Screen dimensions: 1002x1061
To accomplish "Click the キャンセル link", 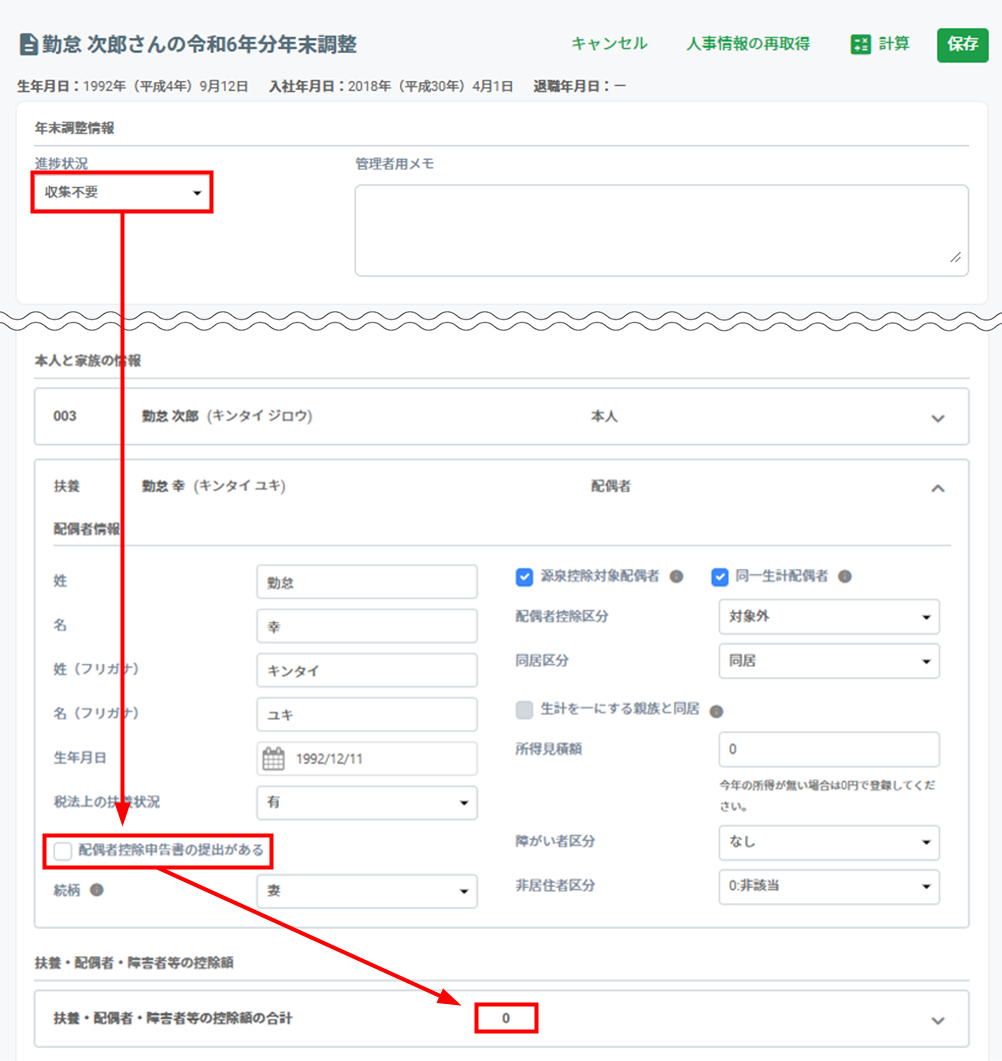I will (609, 44).
